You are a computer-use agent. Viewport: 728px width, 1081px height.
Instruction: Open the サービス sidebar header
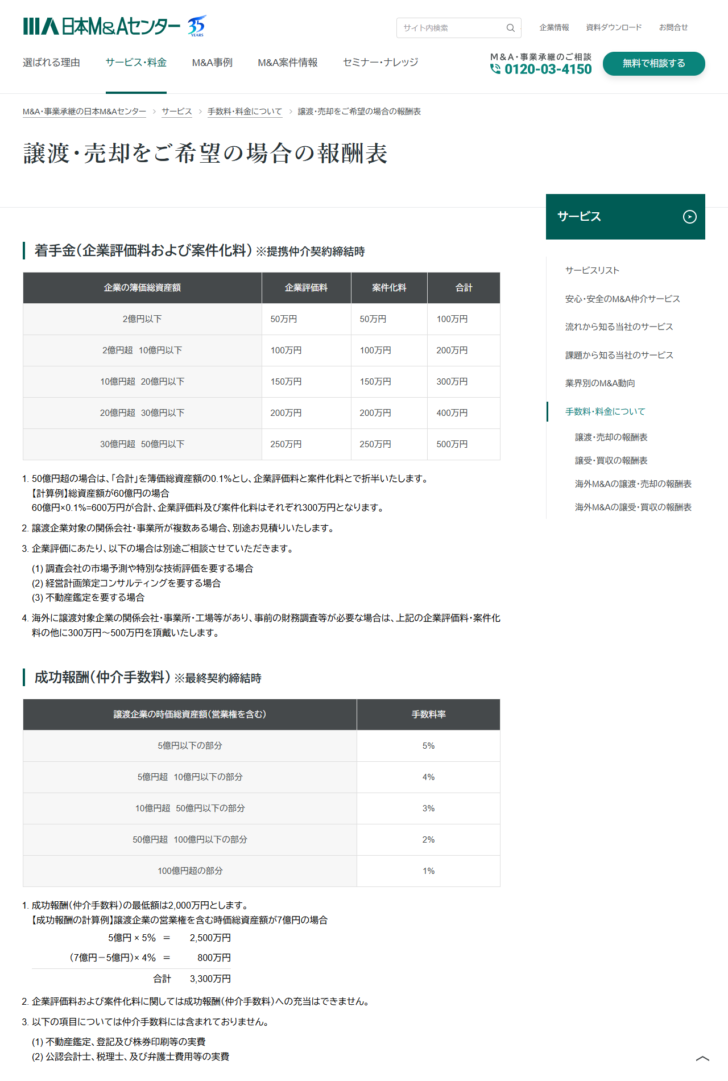pos(625,216)
